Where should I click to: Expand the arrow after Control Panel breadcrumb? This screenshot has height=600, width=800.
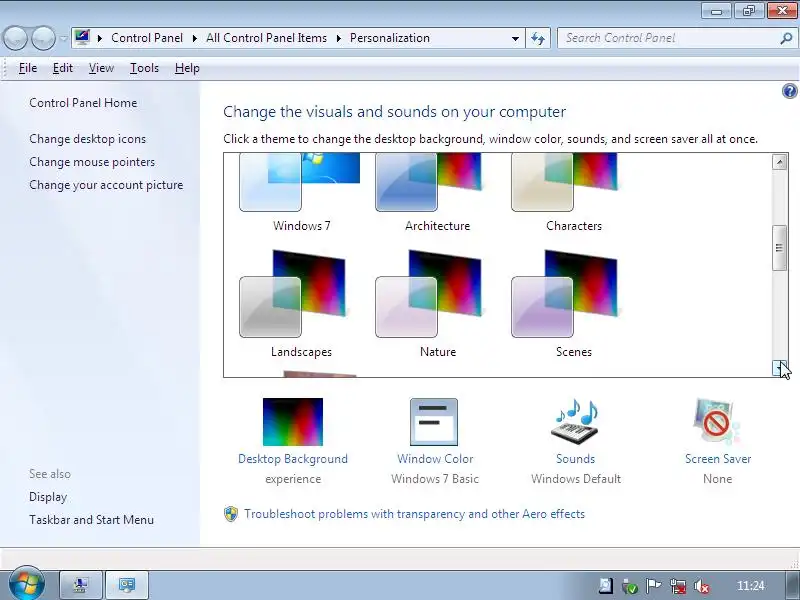click(x=194, y=38)
